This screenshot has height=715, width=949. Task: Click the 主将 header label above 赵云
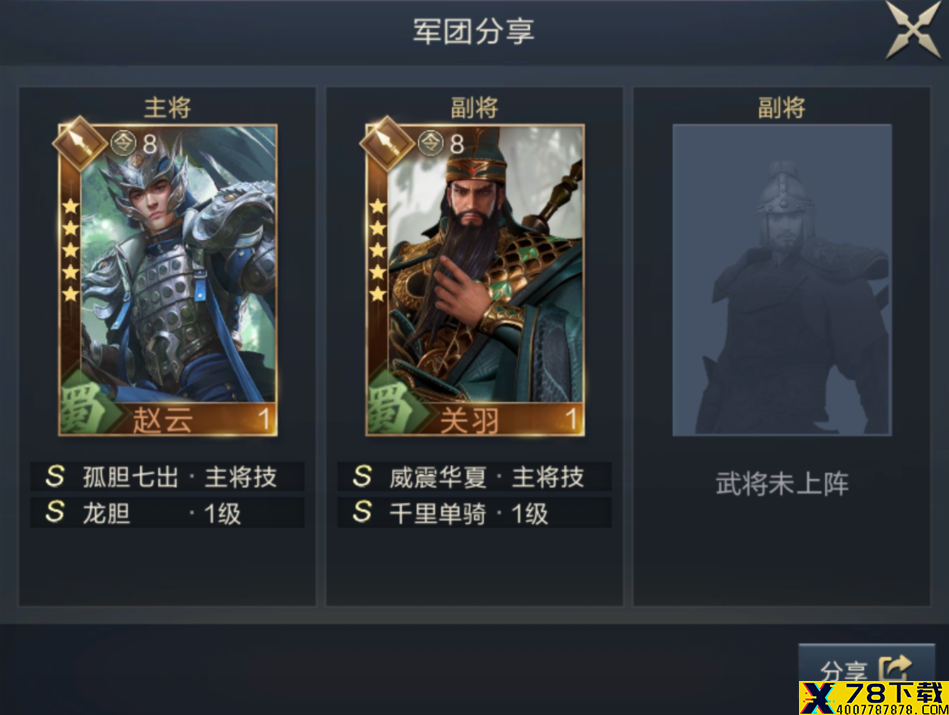(x=168, y=108)
